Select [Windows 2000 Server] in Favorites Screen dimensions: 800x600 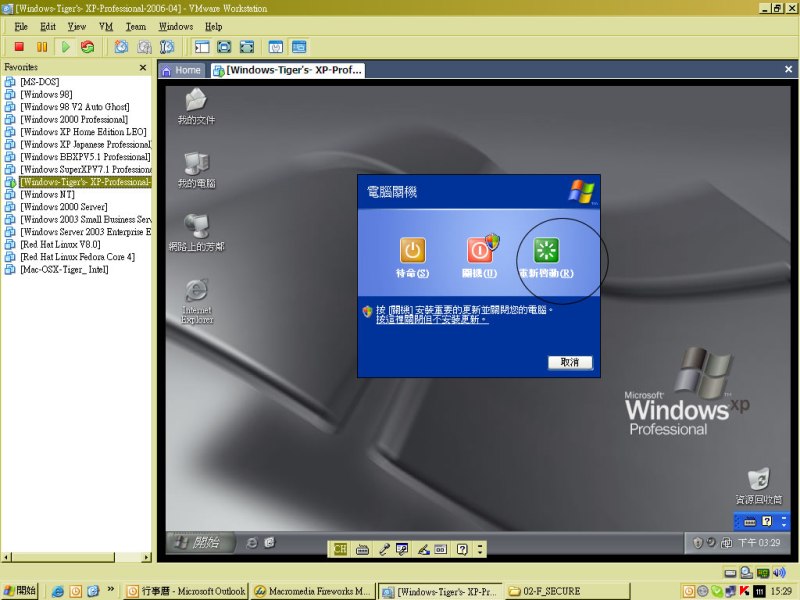pos(63,207)
